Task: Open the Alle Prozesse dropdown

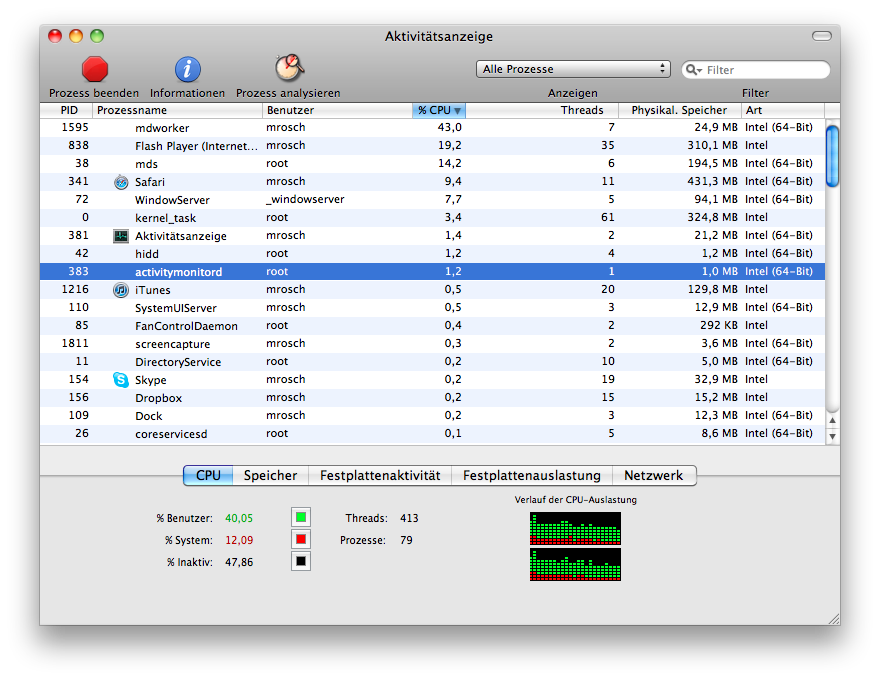Action: pyautogui.click(x=573, y=69)
